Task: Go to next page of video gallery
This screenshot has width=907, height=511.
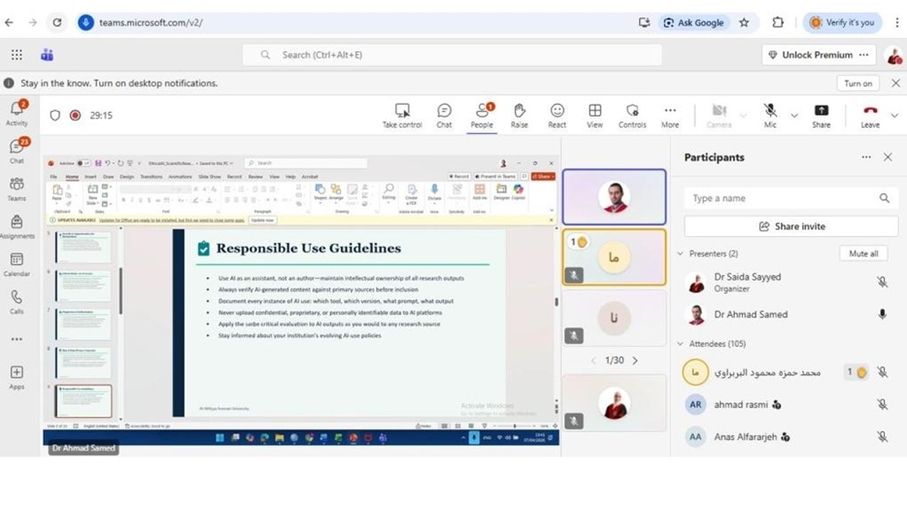Action: 635,360
